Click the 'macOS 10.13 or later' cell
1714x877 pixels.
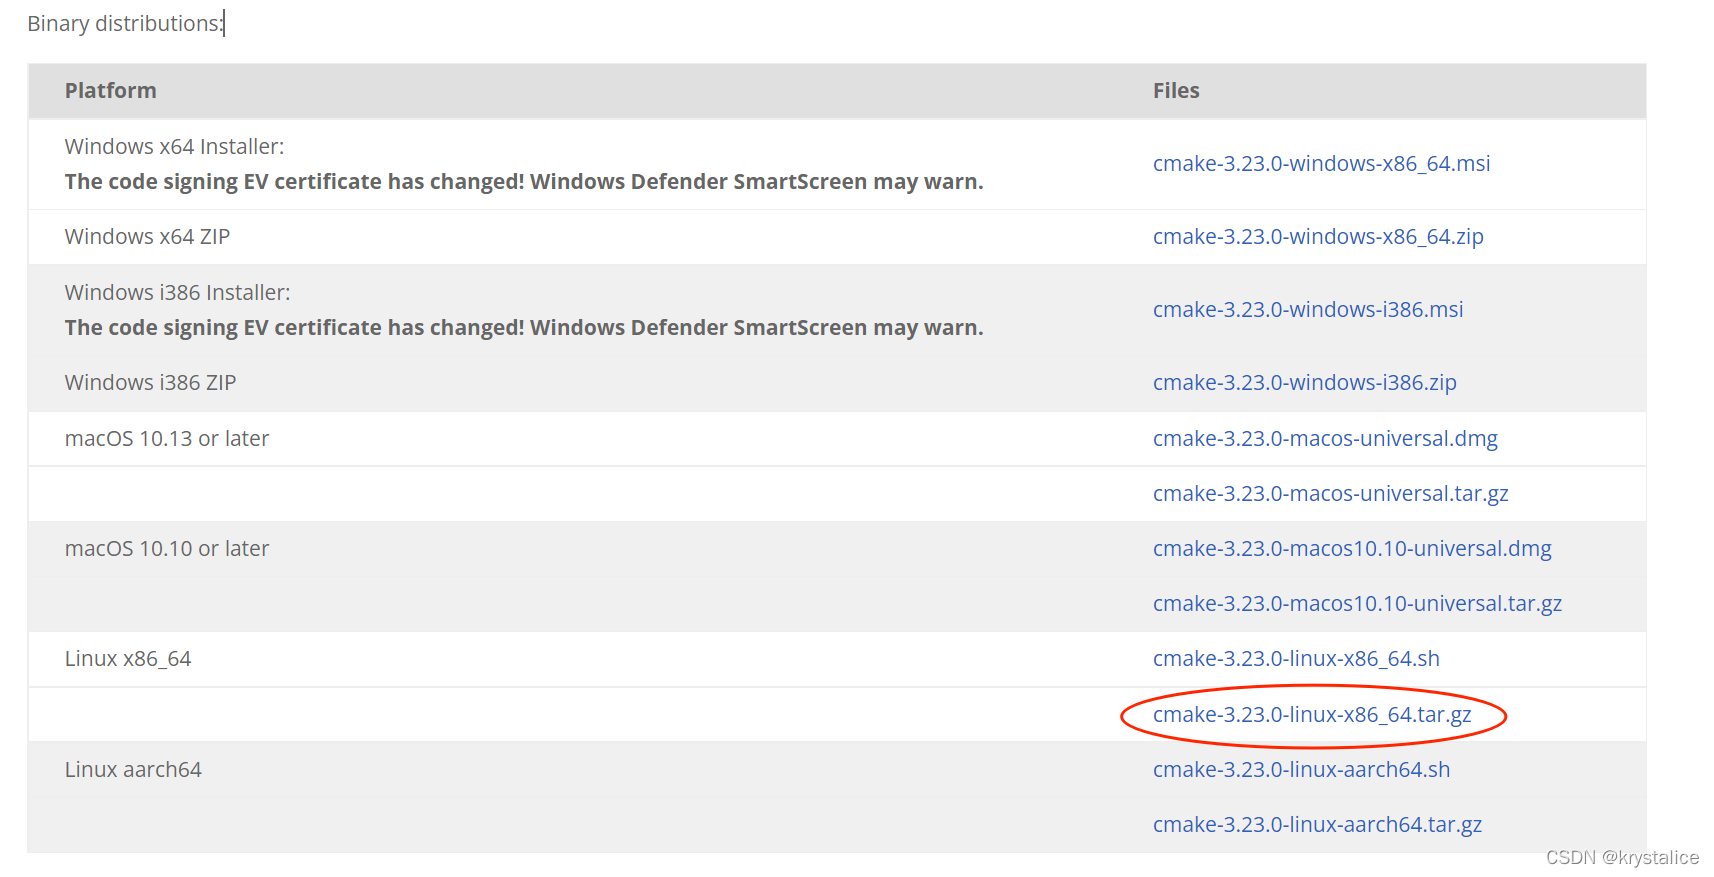coord(167,439)
